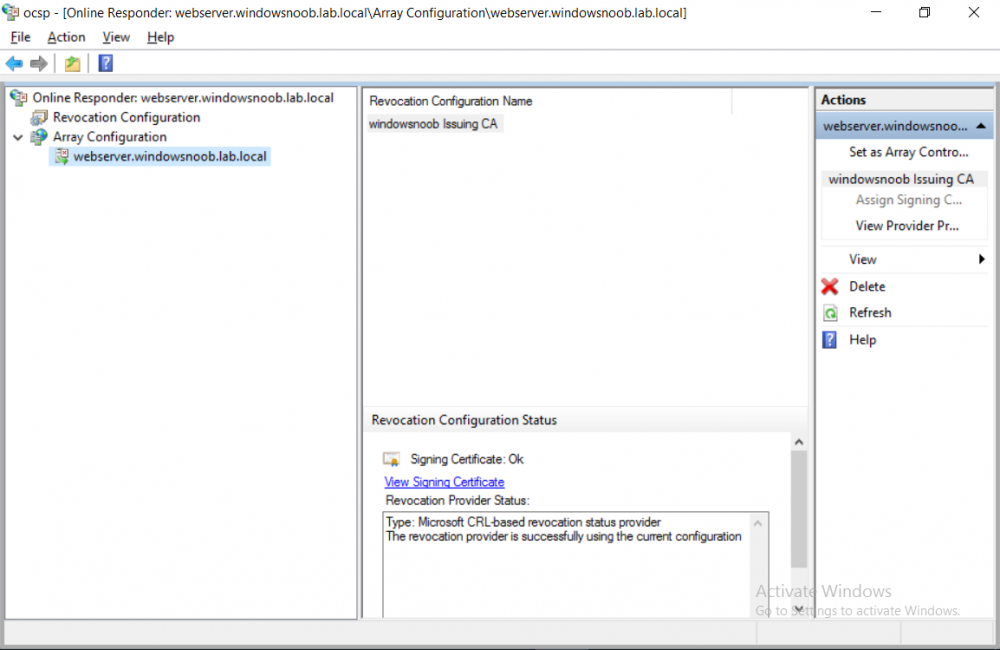
Task: Click the Up One Level folder icon
Action: pyautogui.click(x=72, y=63)
